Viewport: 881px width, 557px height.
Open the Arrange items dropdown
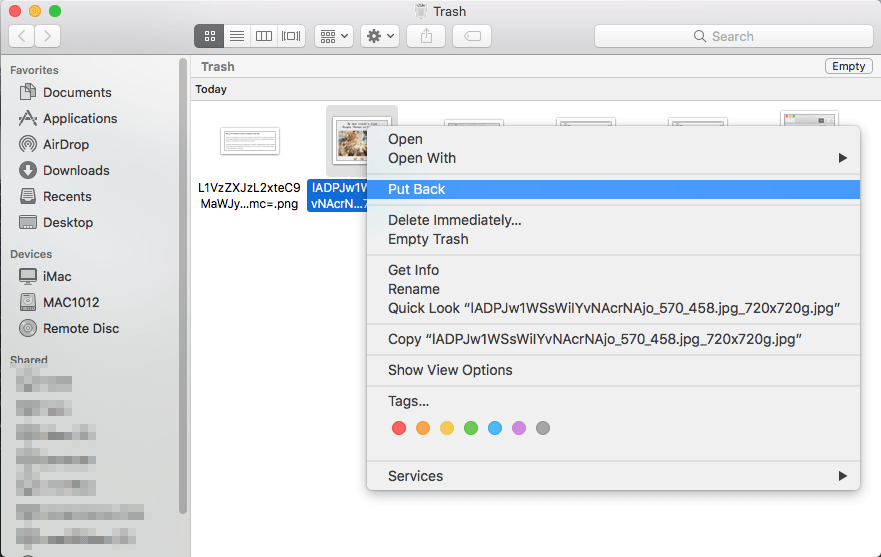pos(333,36)
